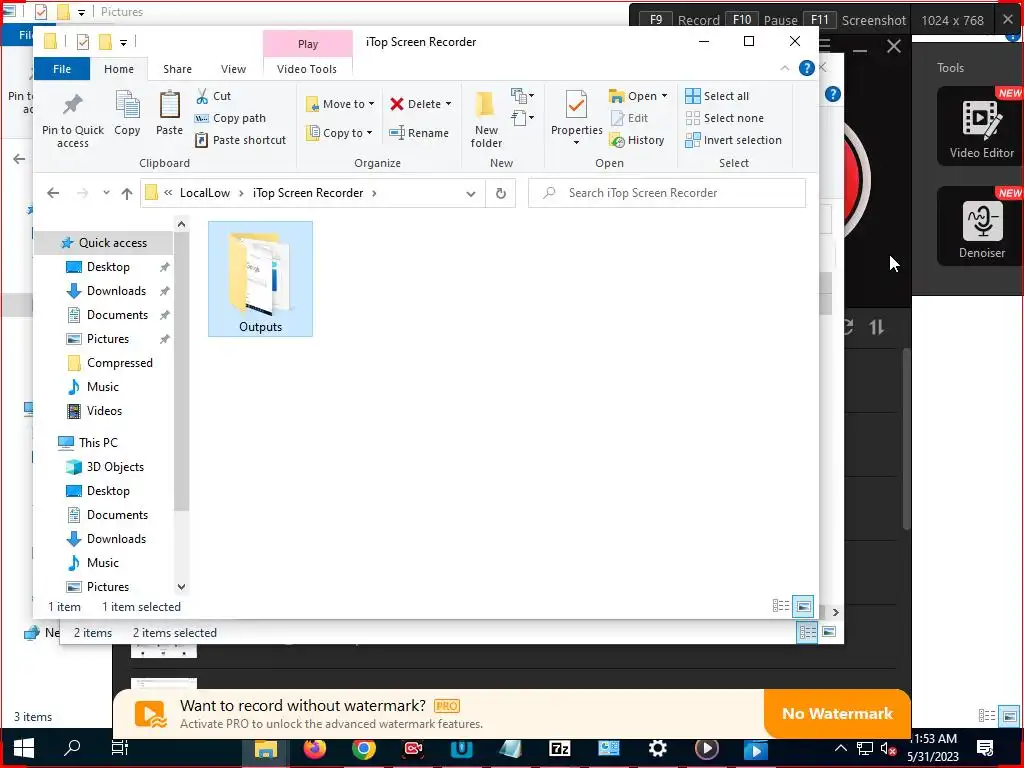Open Firefox from the taskbar

(x=314, y=748)
